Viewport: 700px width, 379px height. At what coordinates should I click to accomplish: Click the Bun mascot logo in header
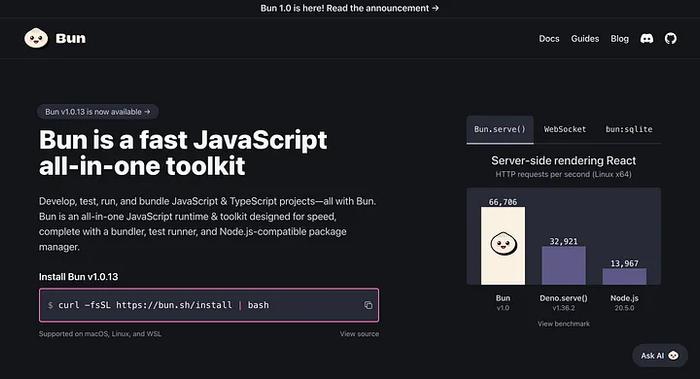[36, 38]
